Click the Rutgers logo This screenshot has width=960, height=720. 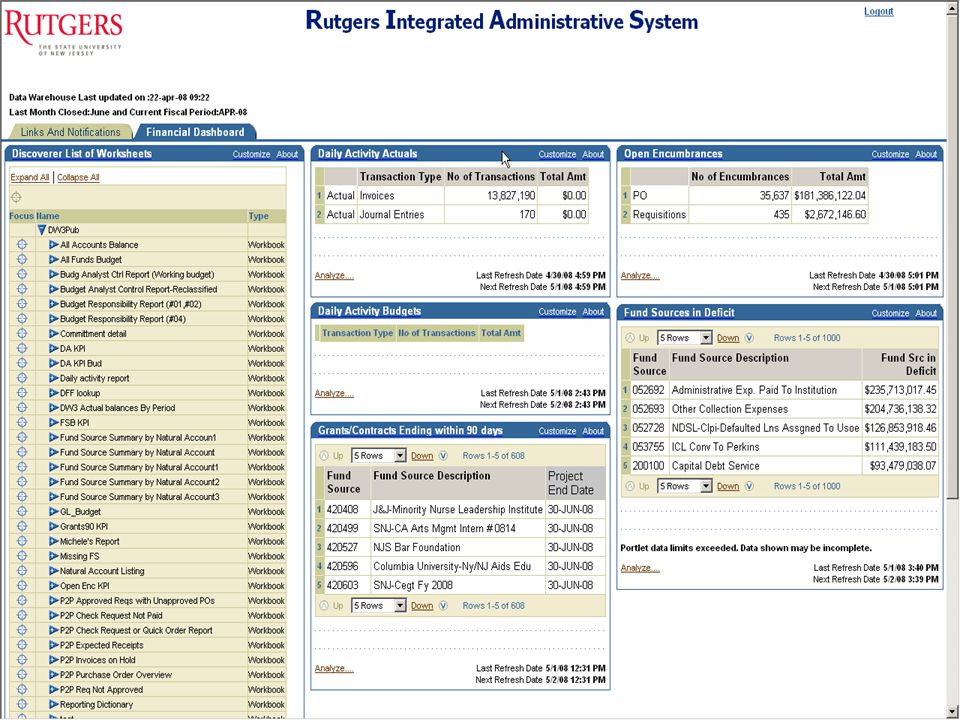(64, 31)
